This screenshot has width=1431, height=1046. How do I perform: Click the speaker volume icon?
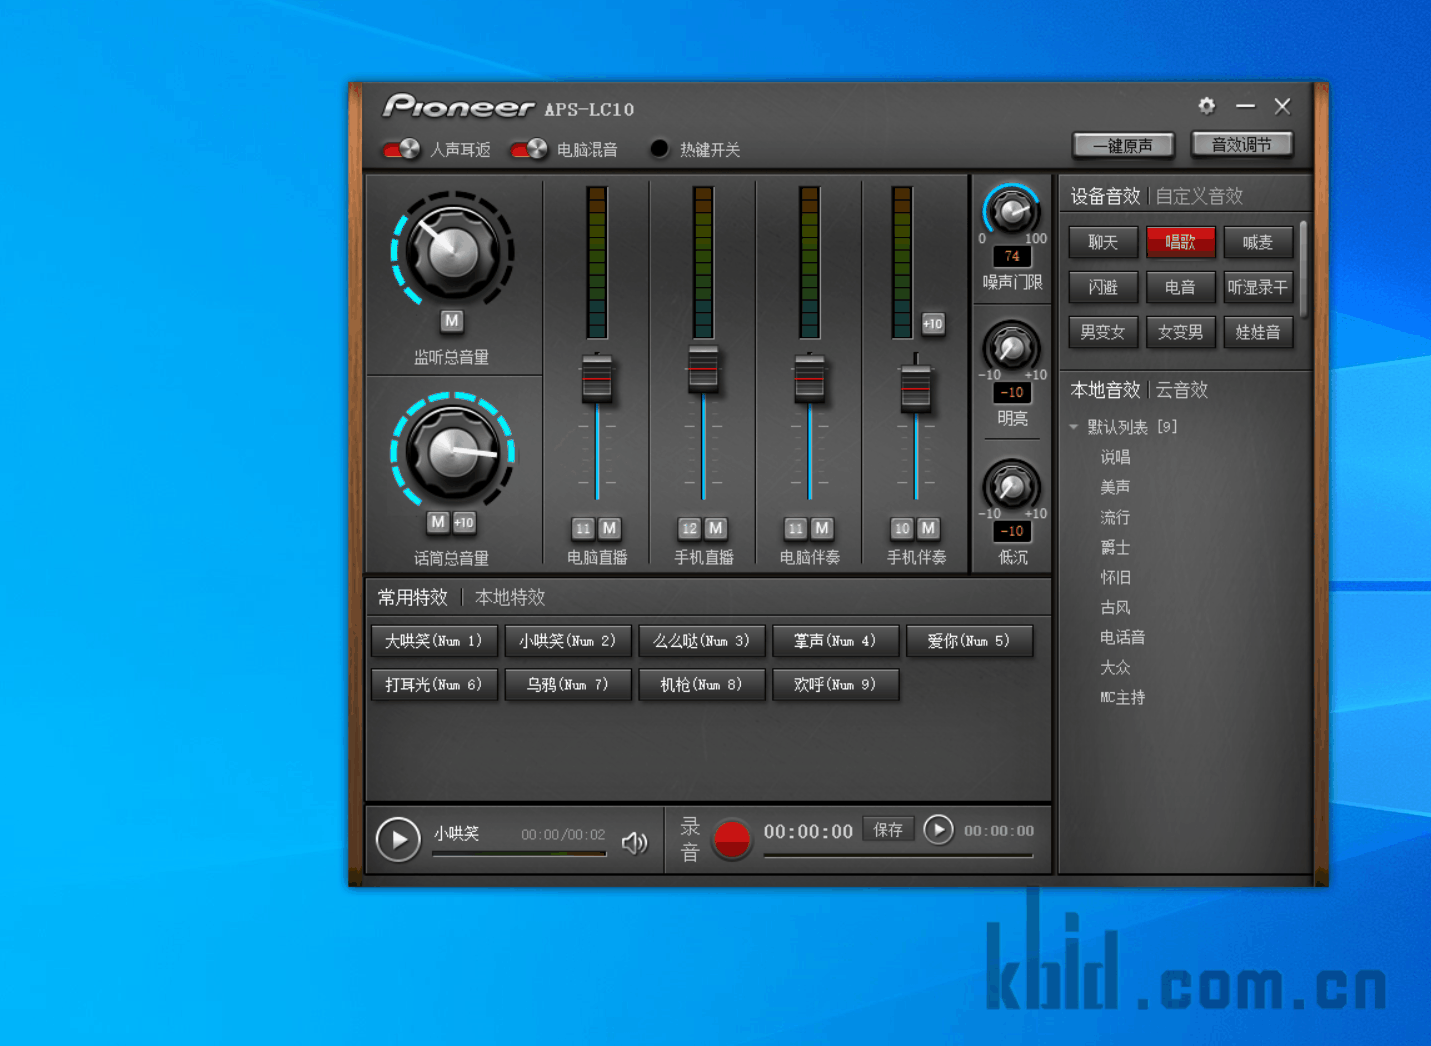tap(634, 843)
